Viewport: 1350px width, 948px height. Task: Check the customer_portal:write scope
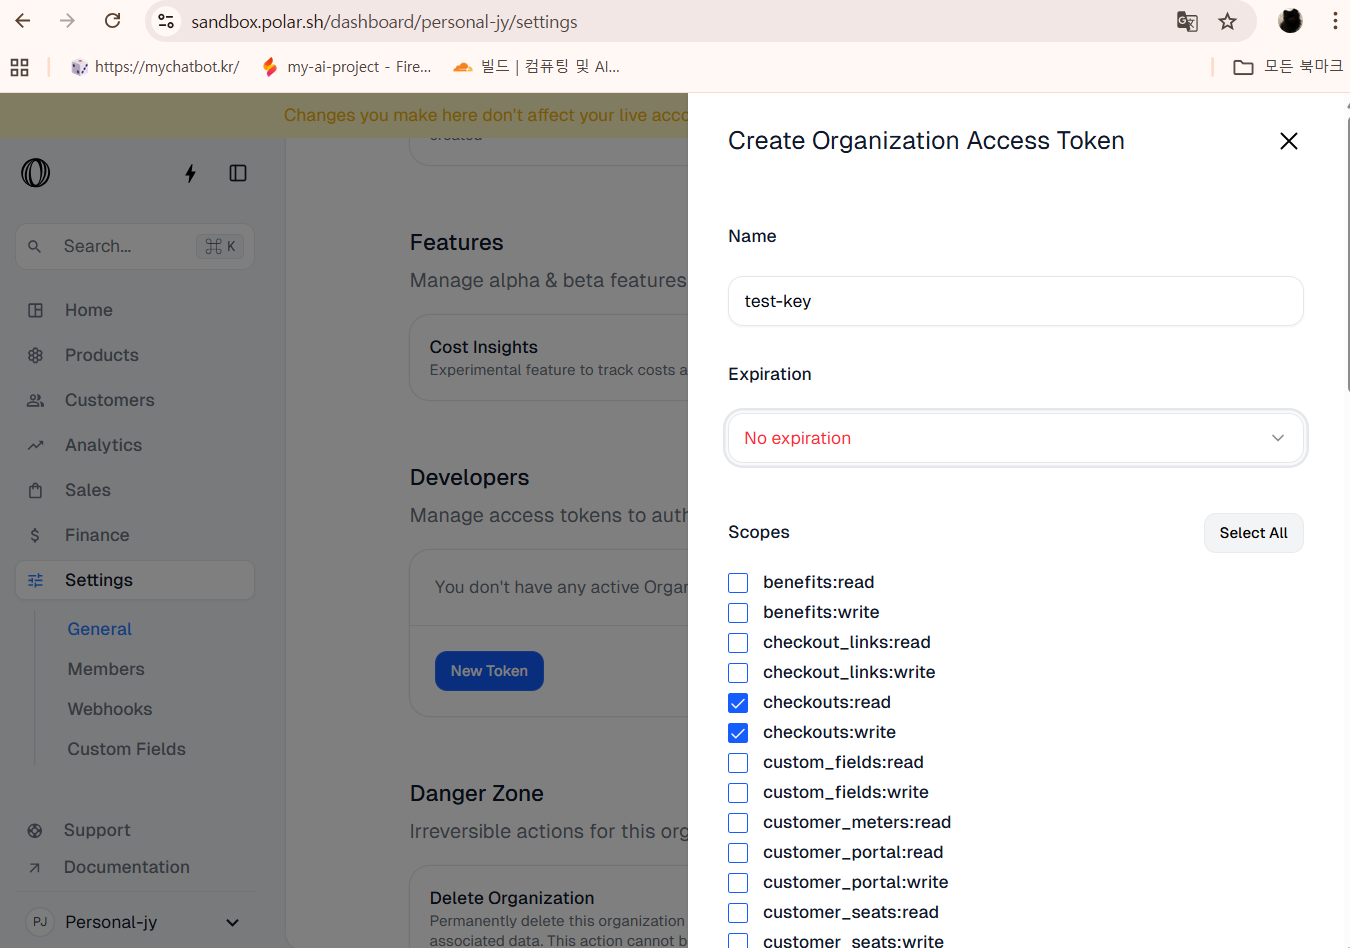pos(738,883)
